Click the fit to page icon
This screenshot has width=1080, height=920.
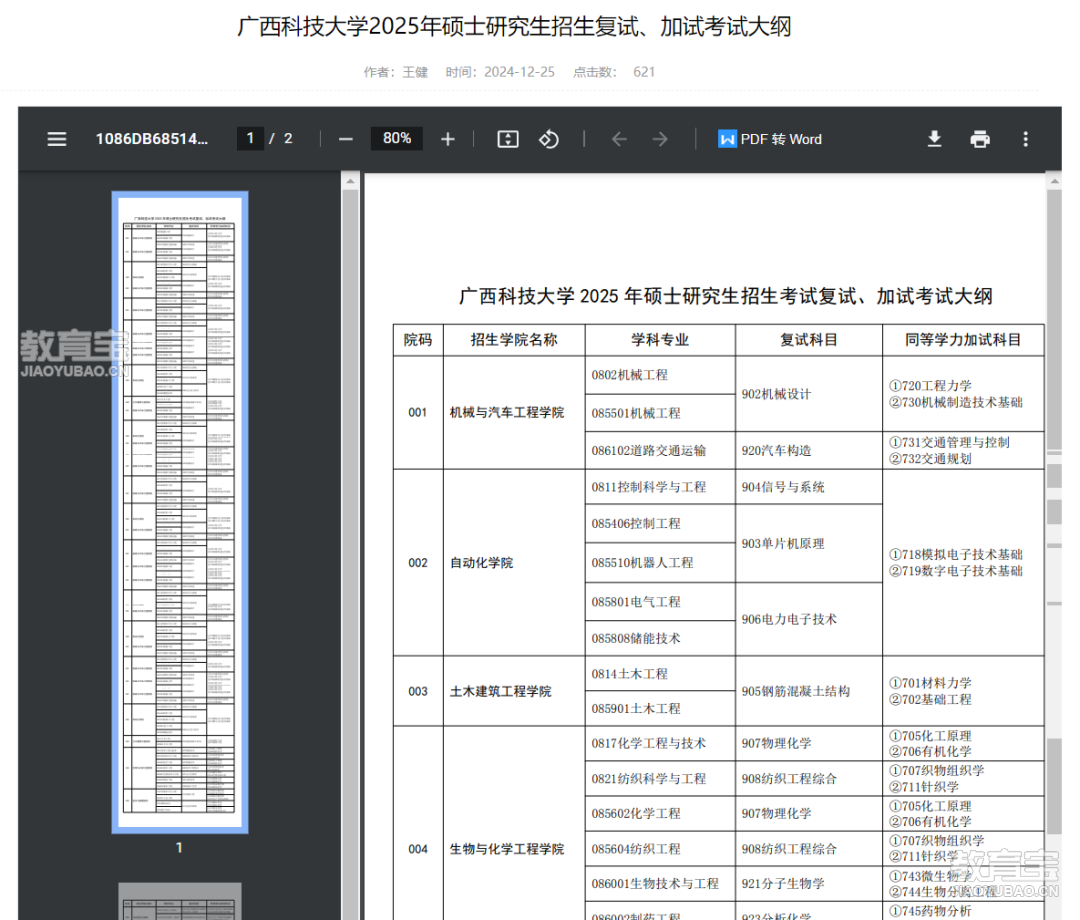pos(508,139)
